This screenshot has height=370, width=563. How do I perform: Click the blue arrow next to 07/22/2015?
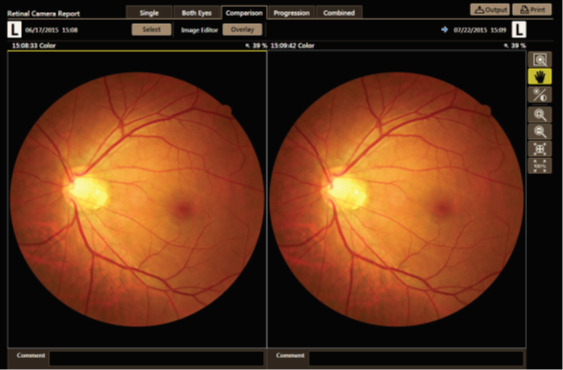445,29
